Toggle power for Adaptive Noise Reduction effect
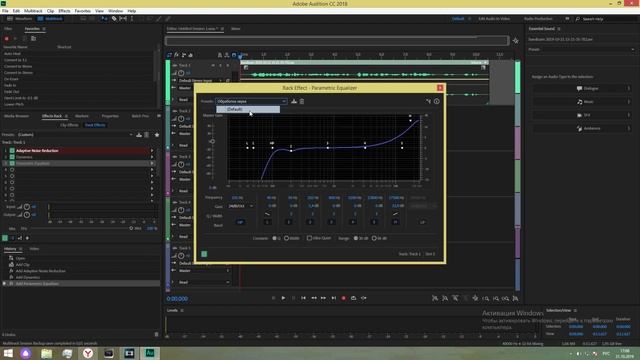 click(x=12, y=151)
